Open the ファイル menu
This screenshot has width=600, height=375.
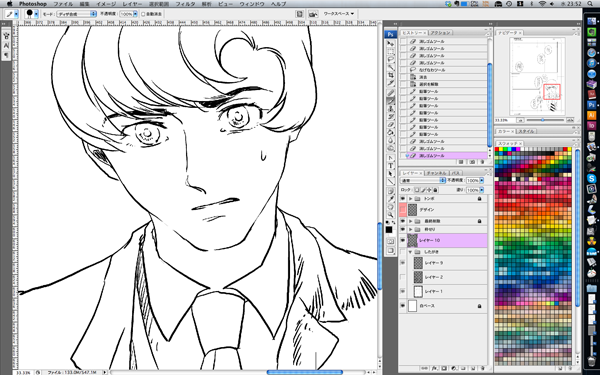pyautogui.click(x=63, y=4)
